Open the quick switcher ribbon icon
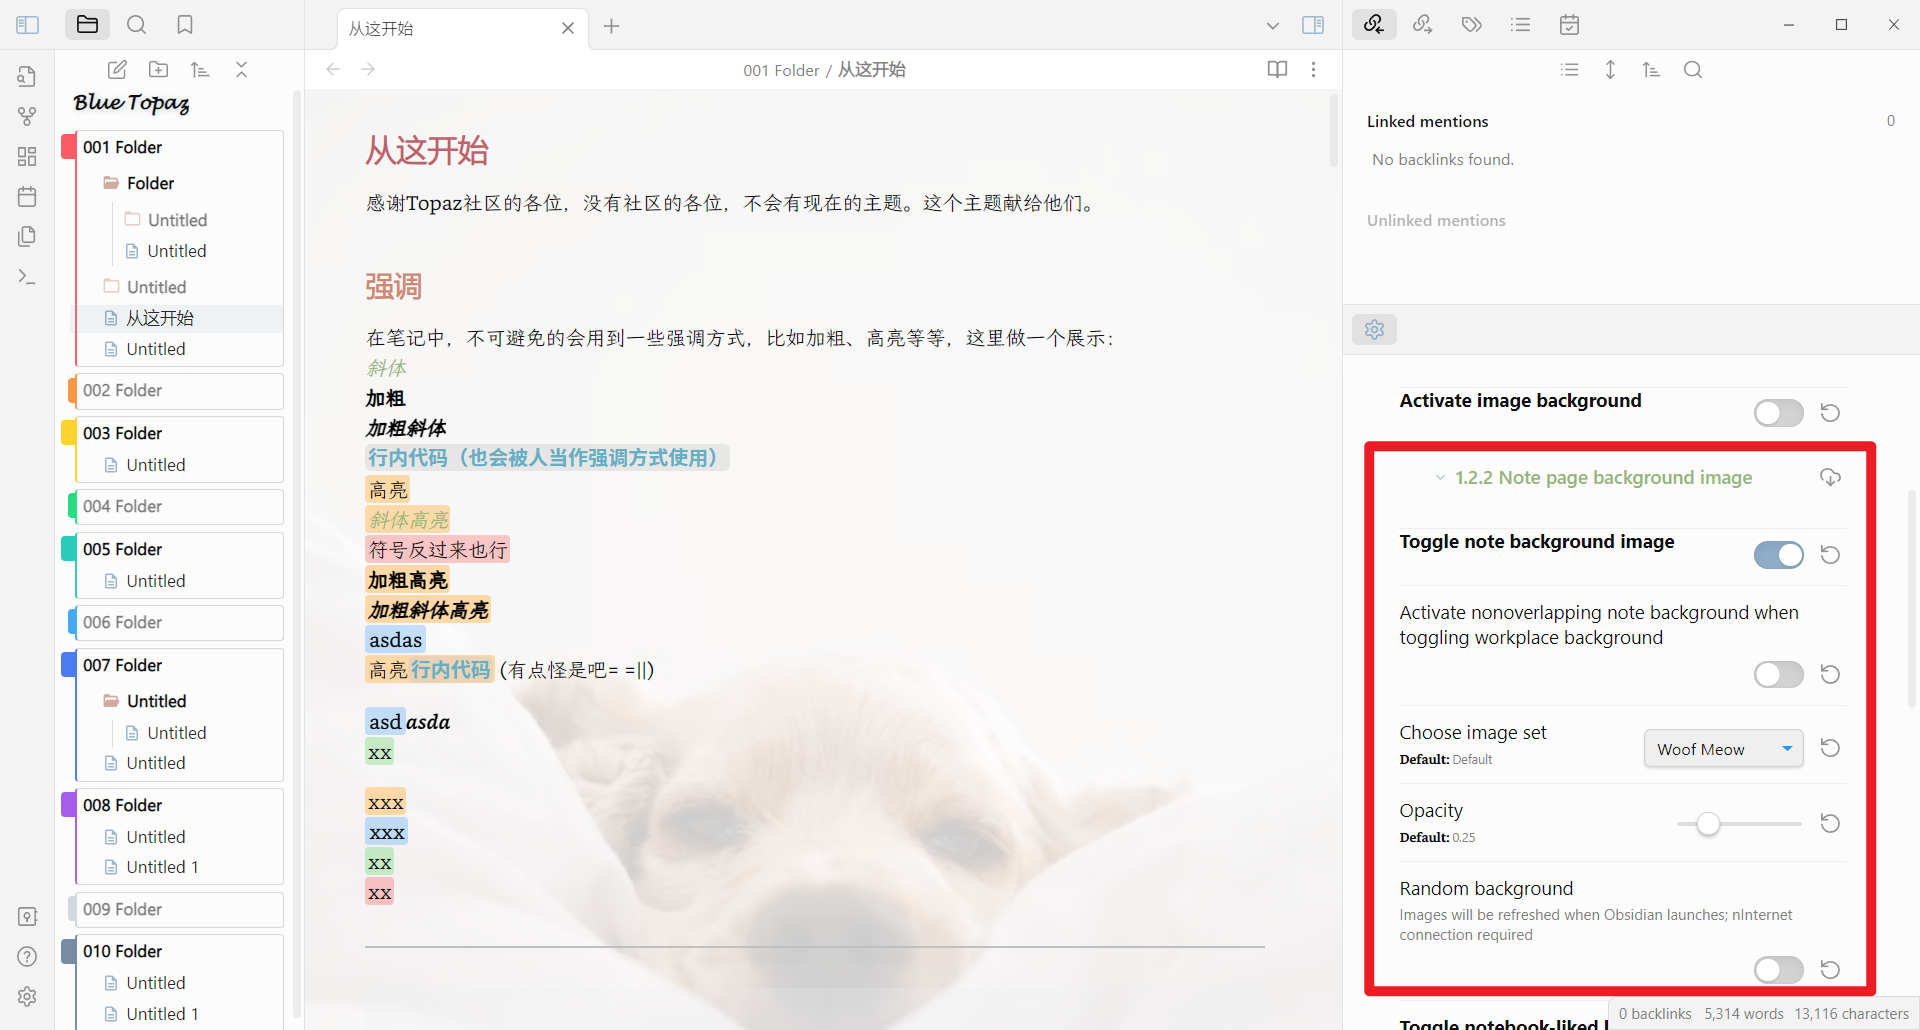1920x1030 pixels. 27,76
